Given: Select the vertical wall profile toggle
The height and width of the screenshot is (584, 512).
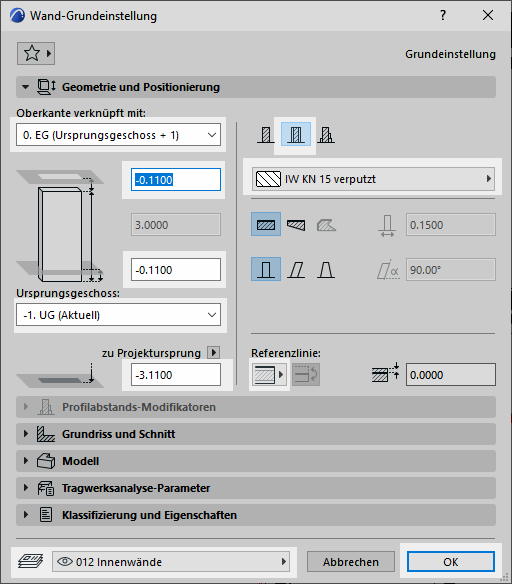Looking at the screenshot, I should (x=266, y=269).
